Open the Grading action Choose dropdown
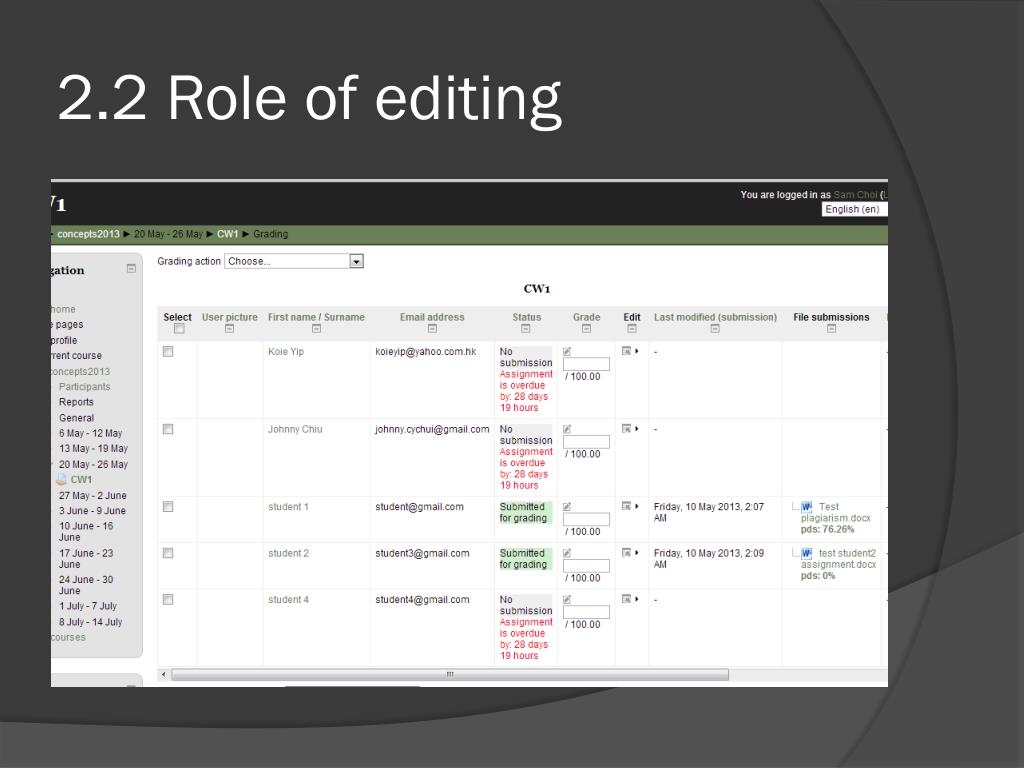 [x=294, y=261]
